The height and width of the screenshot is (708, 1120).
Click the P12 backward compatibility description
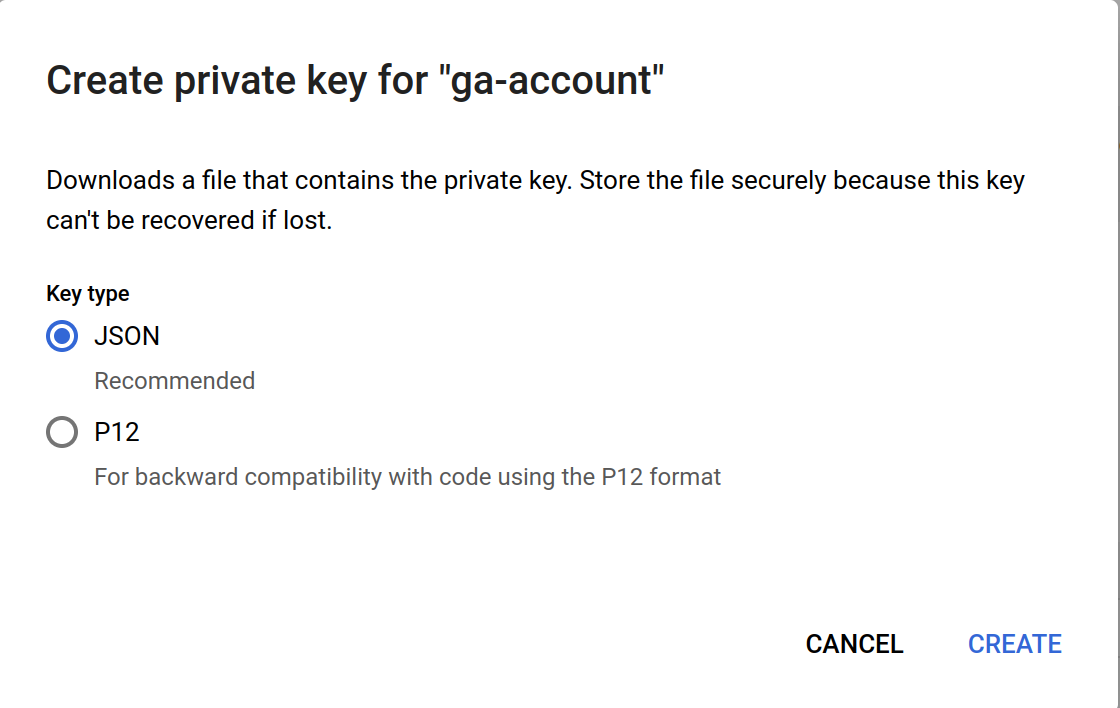pos(406,477)
